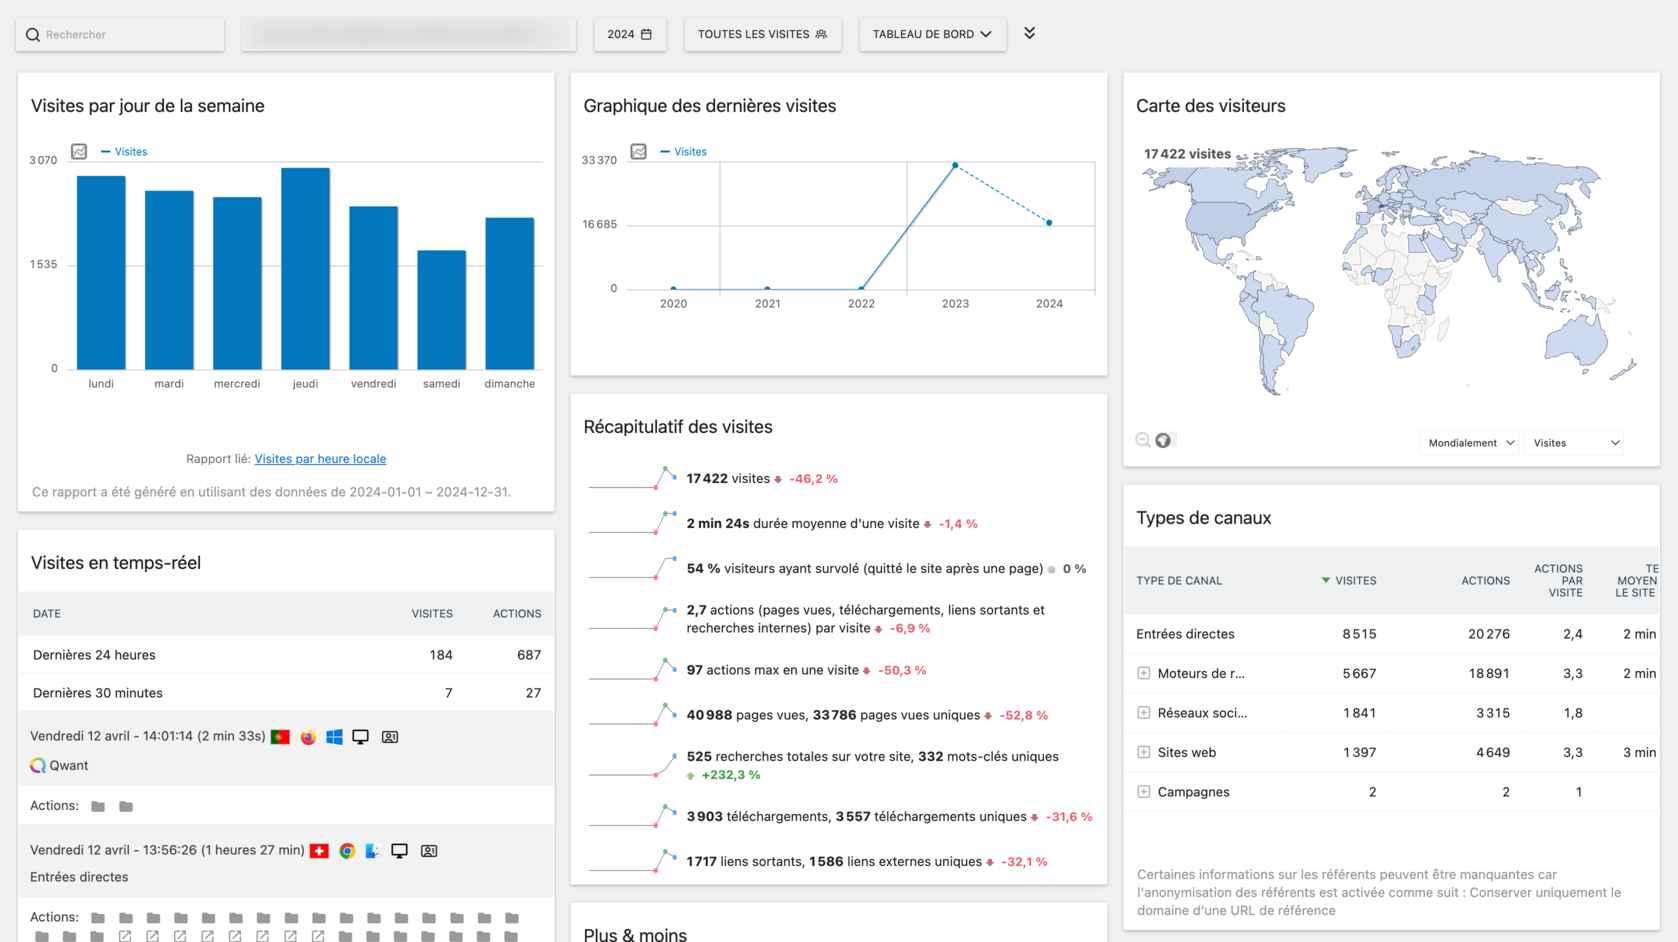
Task: Expand the Campagnes channel row
Action: coord(1143,792)
